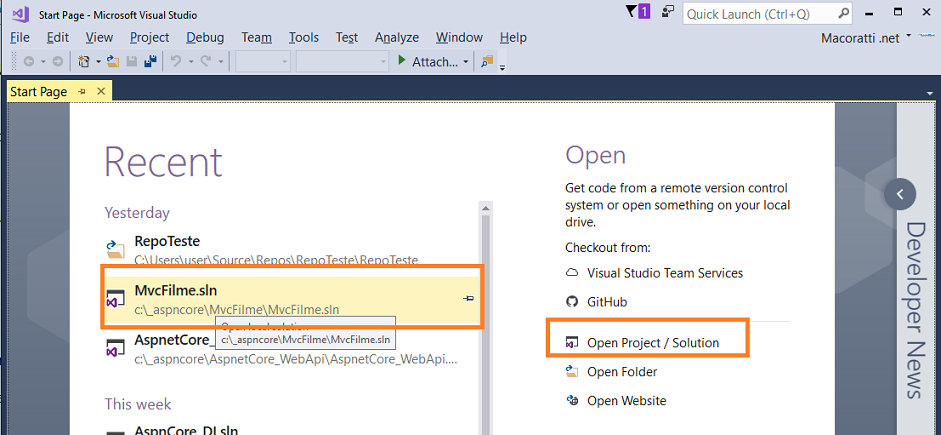941x435 pixels.
Task: Click the Navigate Forward arrow in the toolbar
Action: pos(58,61)
